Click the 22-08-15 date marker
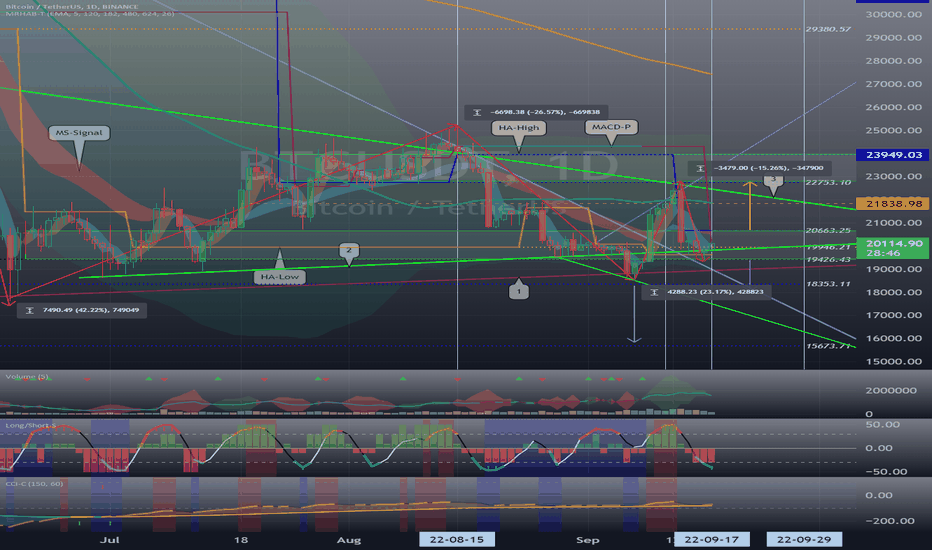This screenshot has width=932, height=550. (x=456, y=540)
